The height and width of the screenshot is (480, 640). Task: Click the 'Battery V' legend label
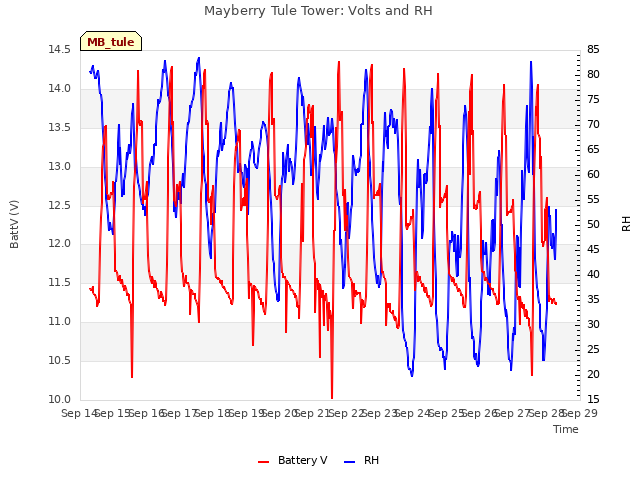[302, 460]
